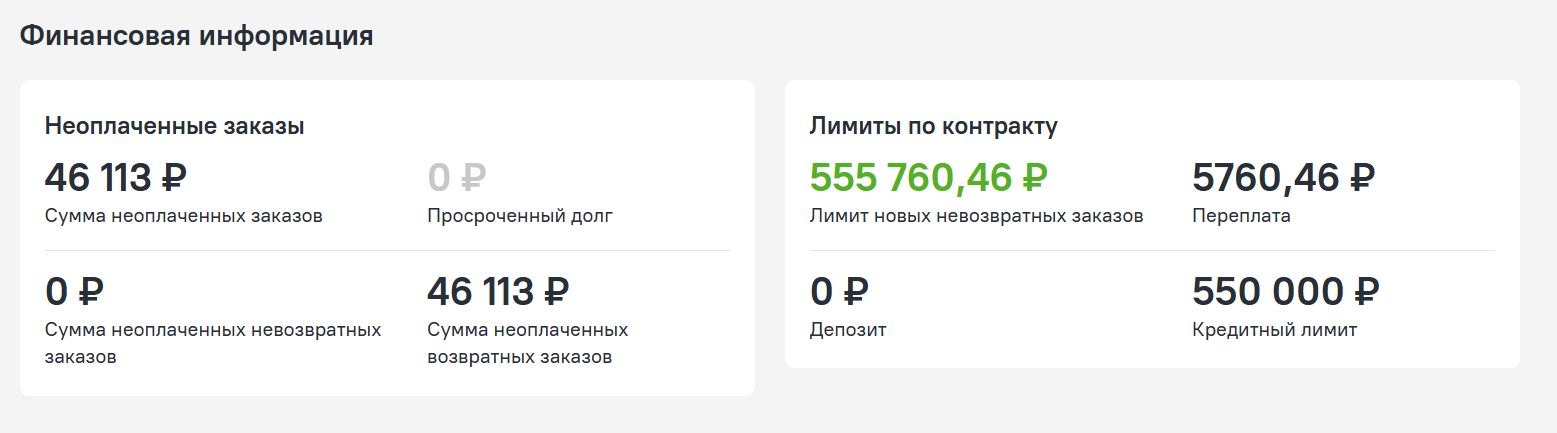
Task: Click the Переплата label
Action: coord(1241,216)
